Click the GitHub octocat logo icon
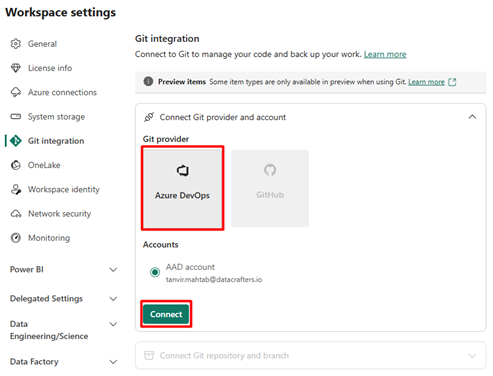The image size is (493, 376). pos(270,170)
